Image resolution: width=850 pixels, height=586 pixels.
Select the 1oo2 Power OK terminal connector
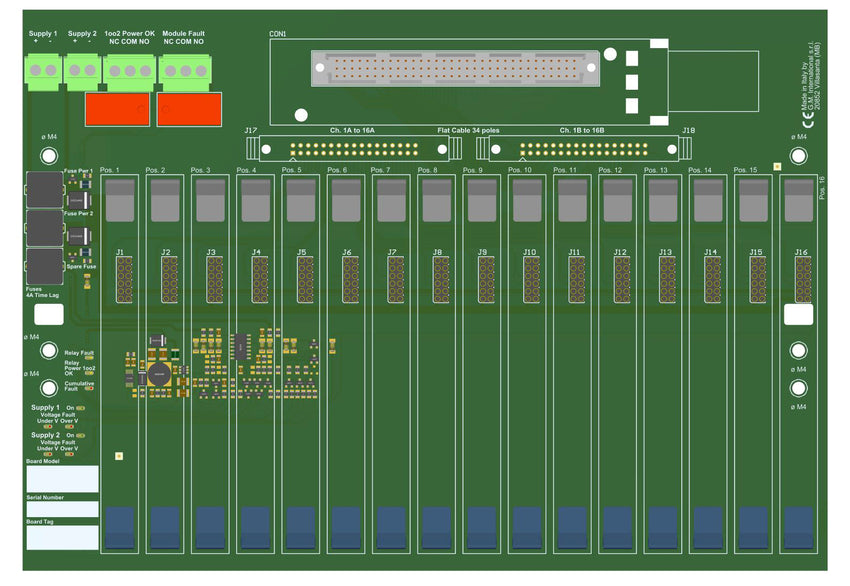point(129,71)
